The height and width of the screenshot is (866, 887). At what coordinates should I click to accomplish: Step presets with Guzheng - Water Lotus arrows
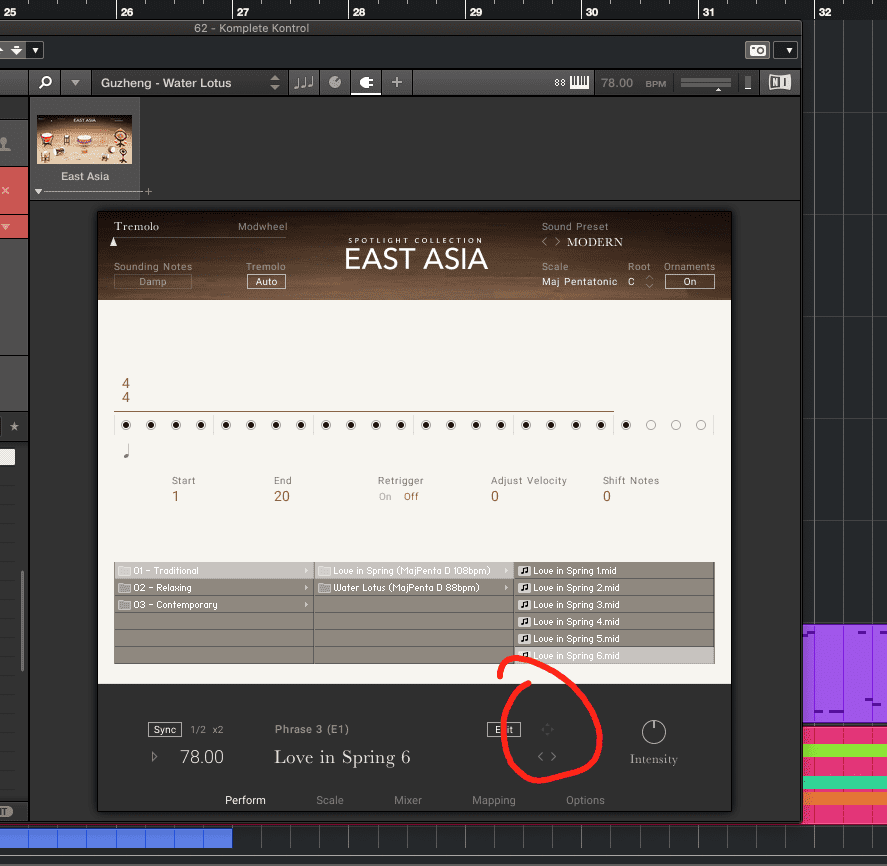(275, 83)
